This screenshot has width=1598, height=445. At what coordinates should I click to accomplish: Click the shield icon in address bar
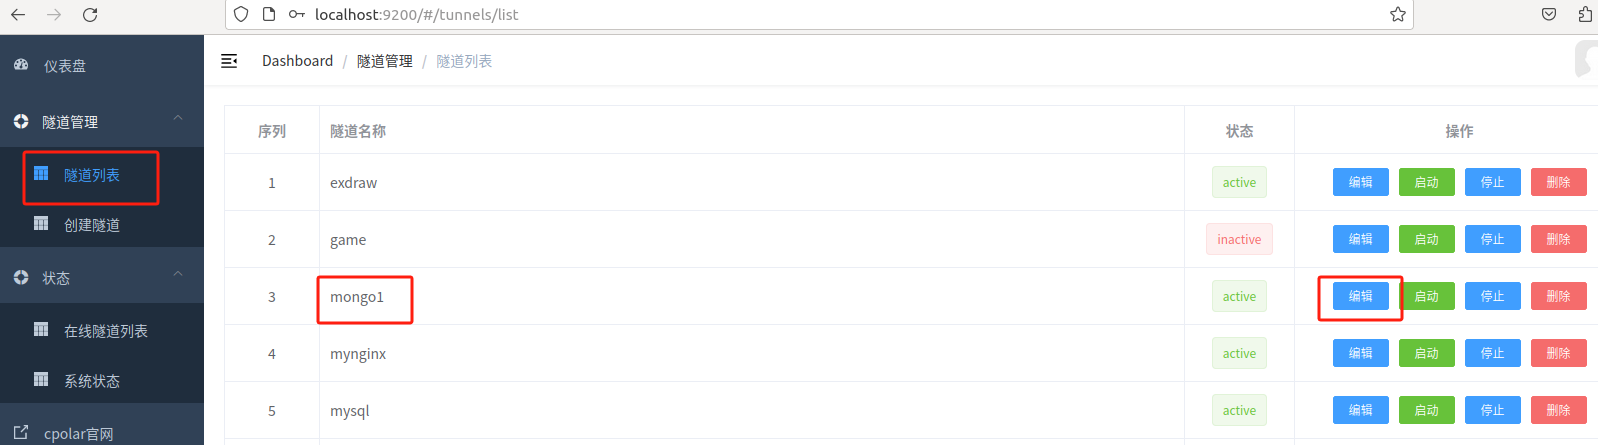pos(241,15)
